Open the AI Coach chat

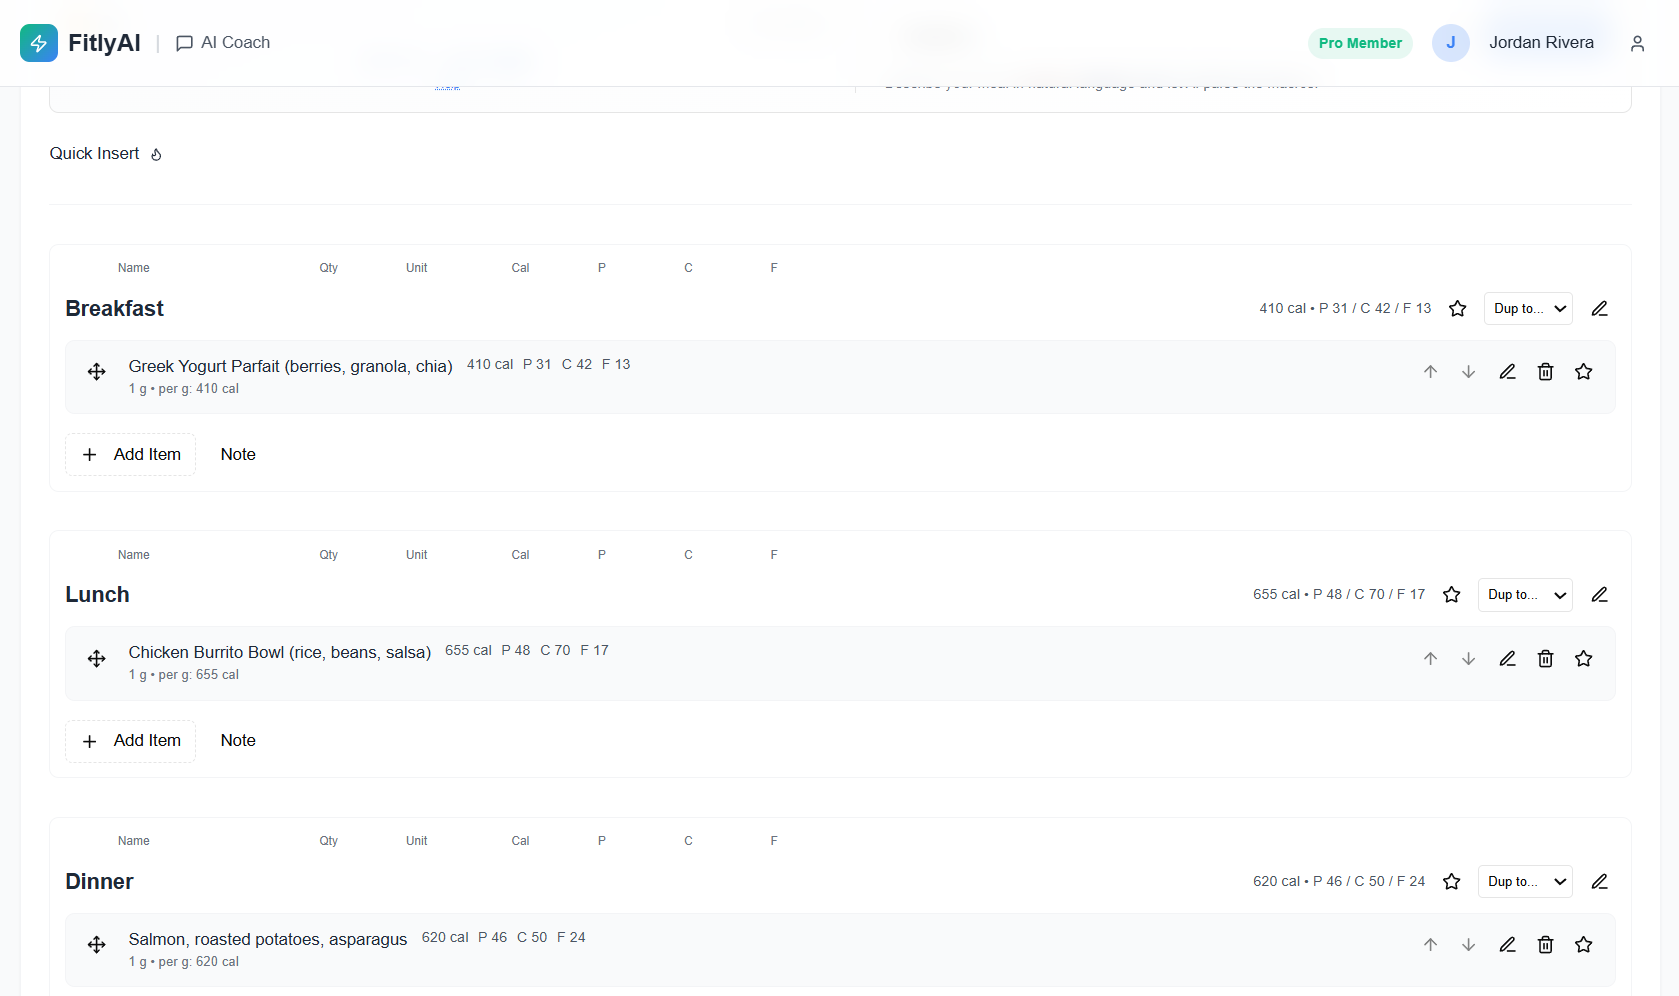tap(222, 42)
